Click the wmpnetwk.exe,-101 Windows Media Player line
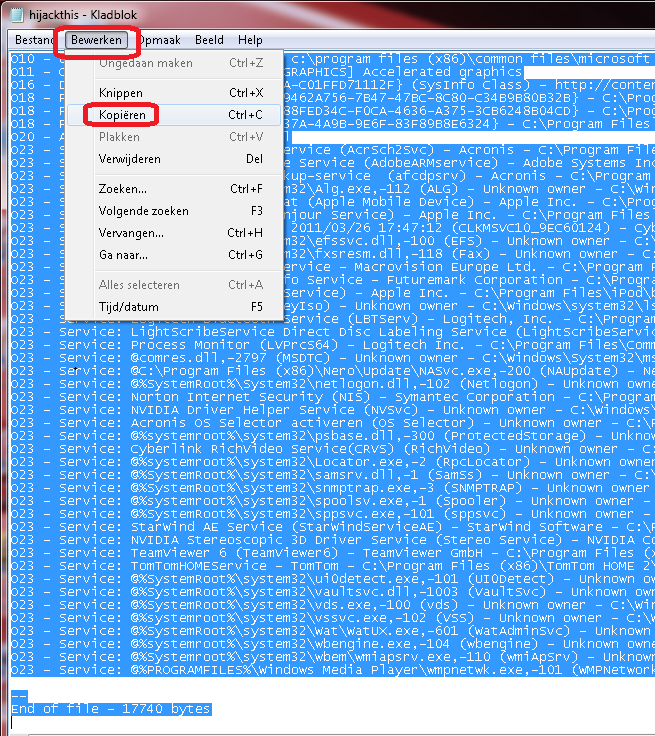The width and height of the screenshot is (655, 736). pyautogui.click(x=332, y=670)
